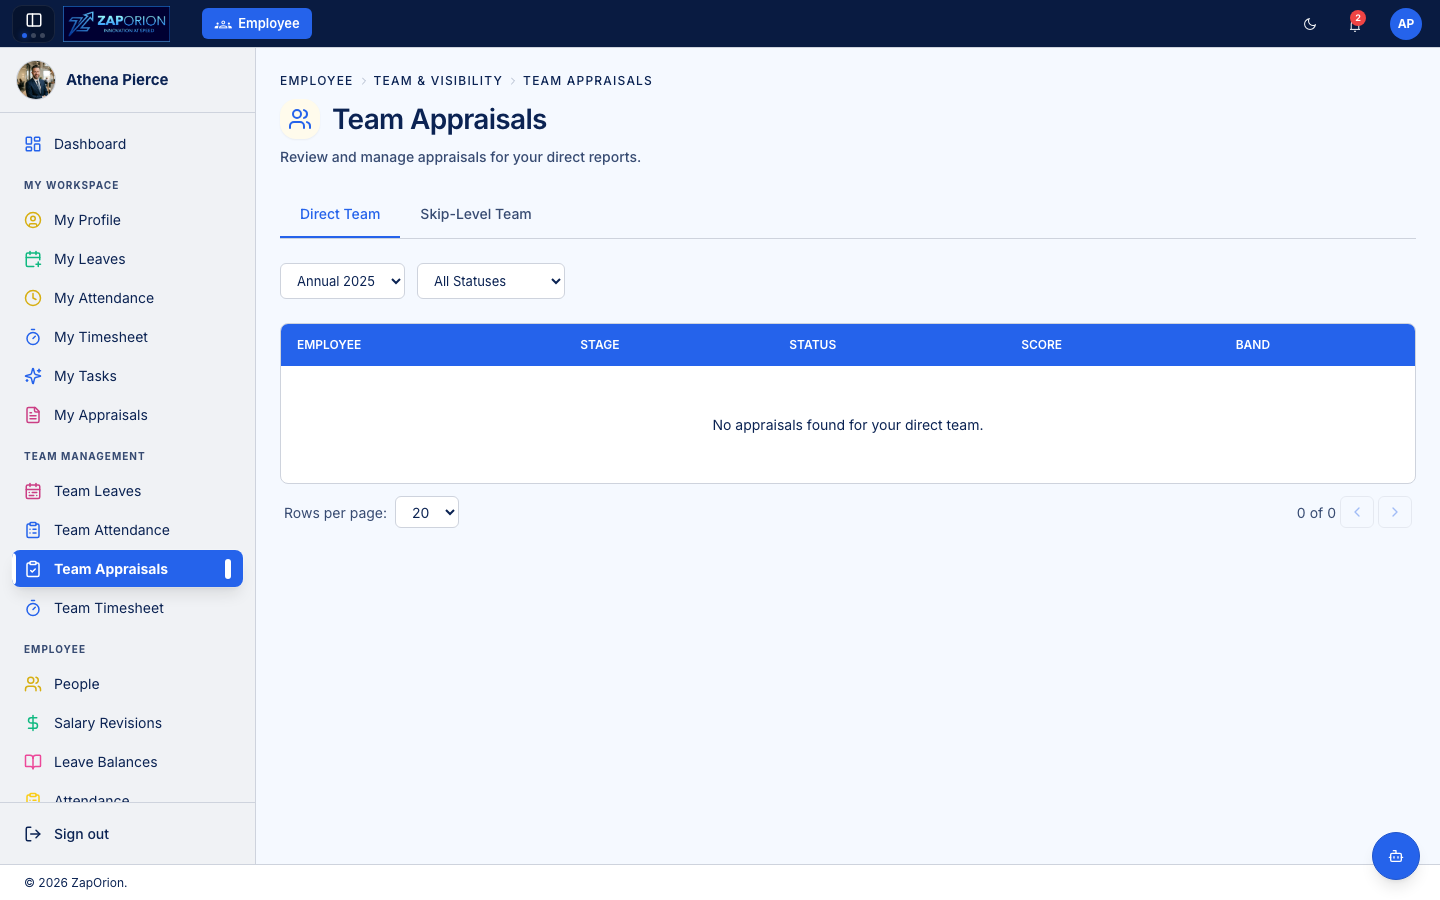The image size is (1440, 900).
Task: Toggle the sidebar collapse icon
Action: coord(33,20)
